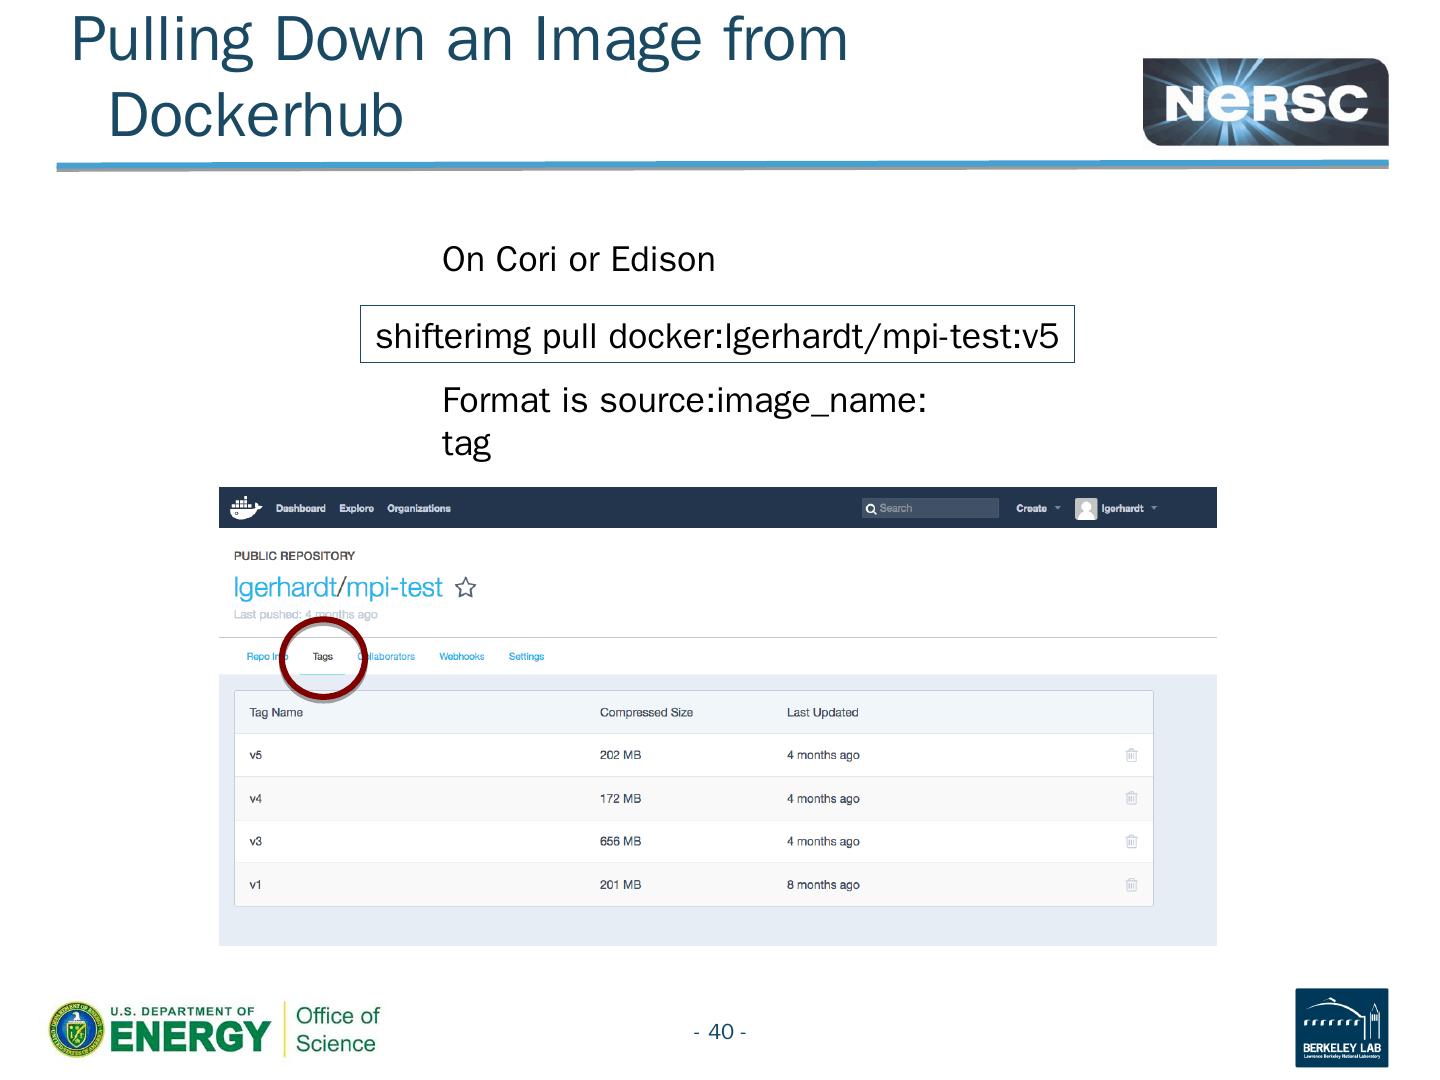This screenshot has width=1440, height=1080.
Task: Go to the Explore page
Action: 356,508
